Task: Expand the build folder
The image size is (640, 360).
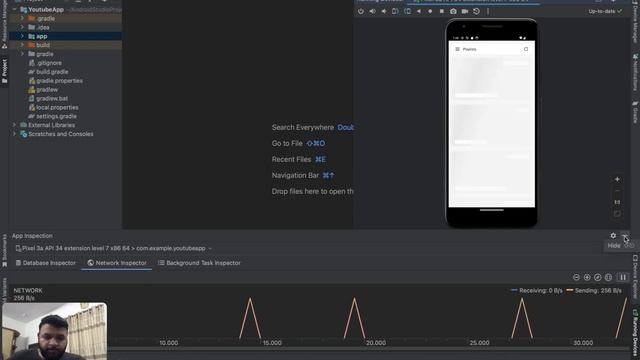Action: click(22, 45)
